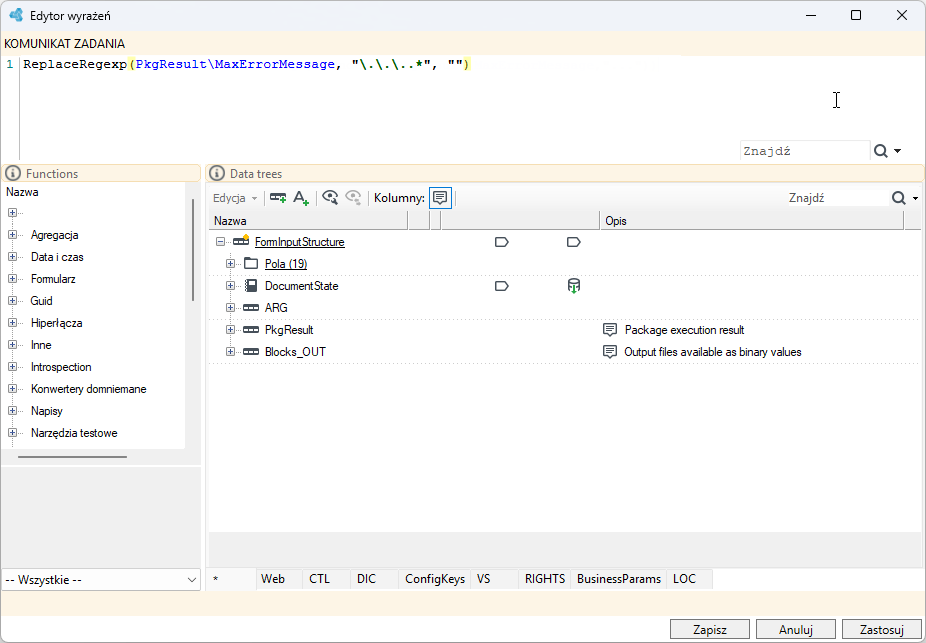Open the -- Wszystkie -- combo box
The image size is (926, 643).
click(x=101, y=580)
